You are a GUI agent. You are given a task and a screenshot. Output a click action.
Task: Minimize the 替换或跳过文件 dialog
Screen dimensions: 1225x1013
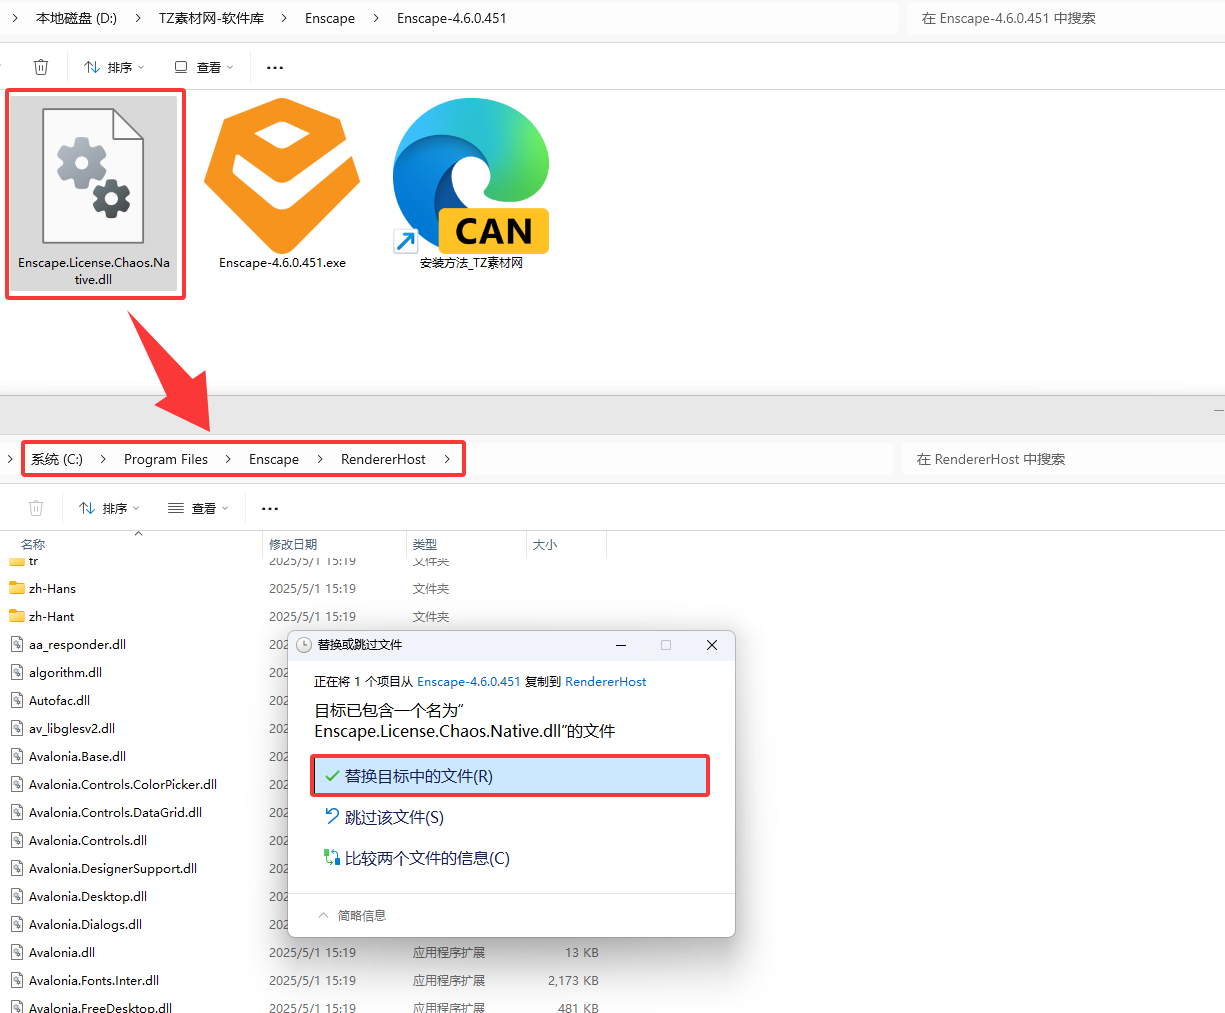tap(621, 645)
